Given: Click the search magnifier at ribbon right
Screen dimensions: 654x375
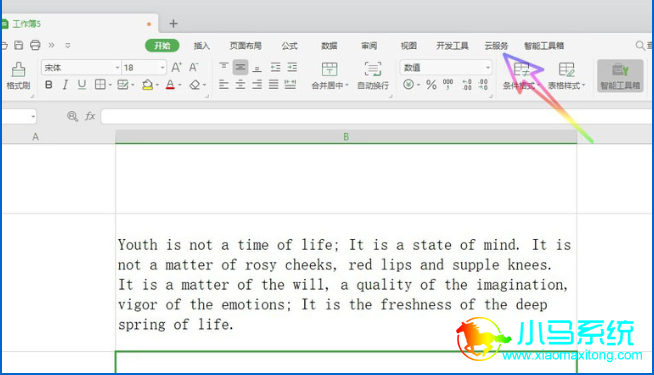Looking at the screenshot, I should click(x=640, y=45).
